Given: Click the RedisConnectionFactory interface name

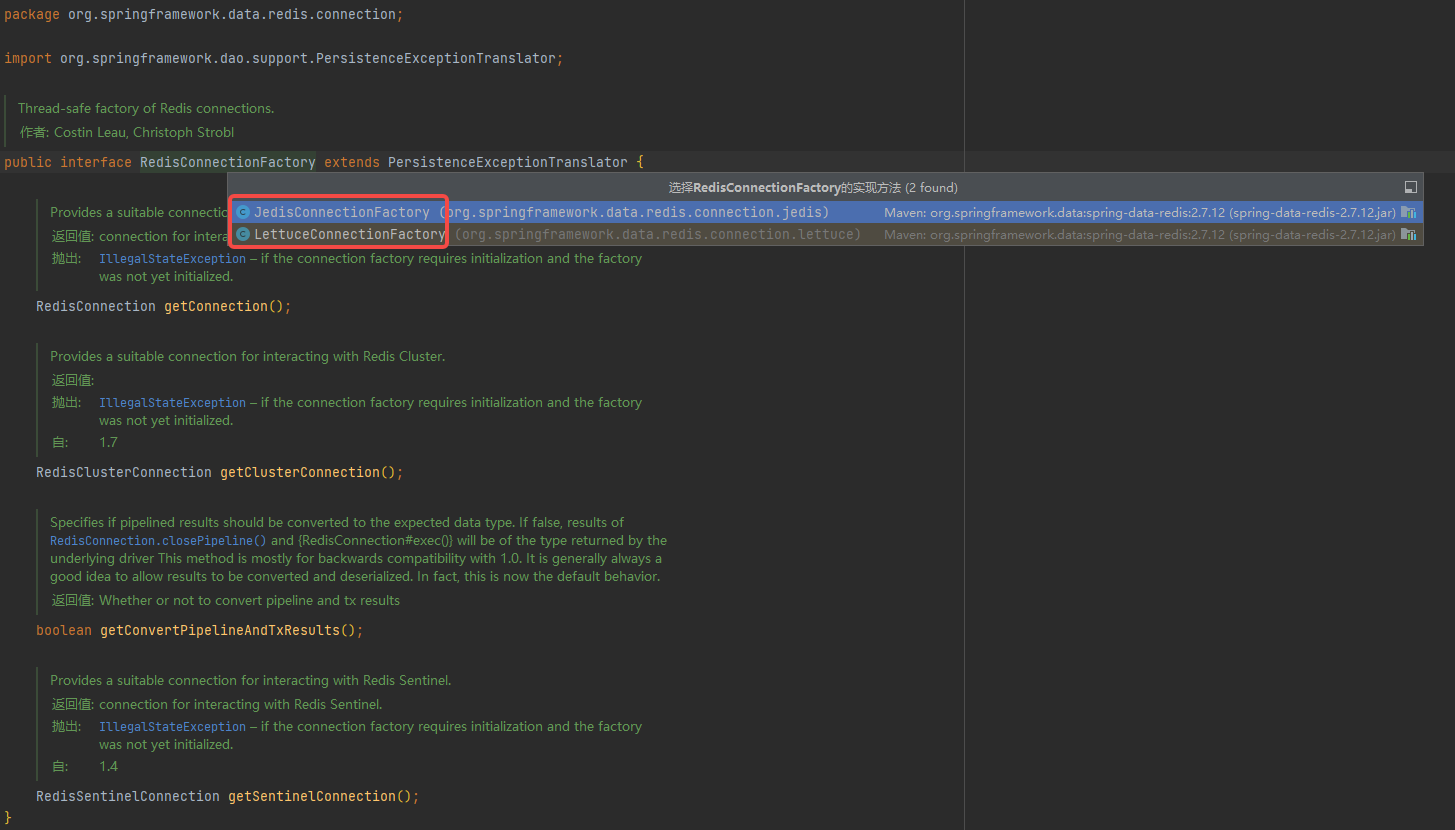Looking at the screenshot, I should [227, 161].
